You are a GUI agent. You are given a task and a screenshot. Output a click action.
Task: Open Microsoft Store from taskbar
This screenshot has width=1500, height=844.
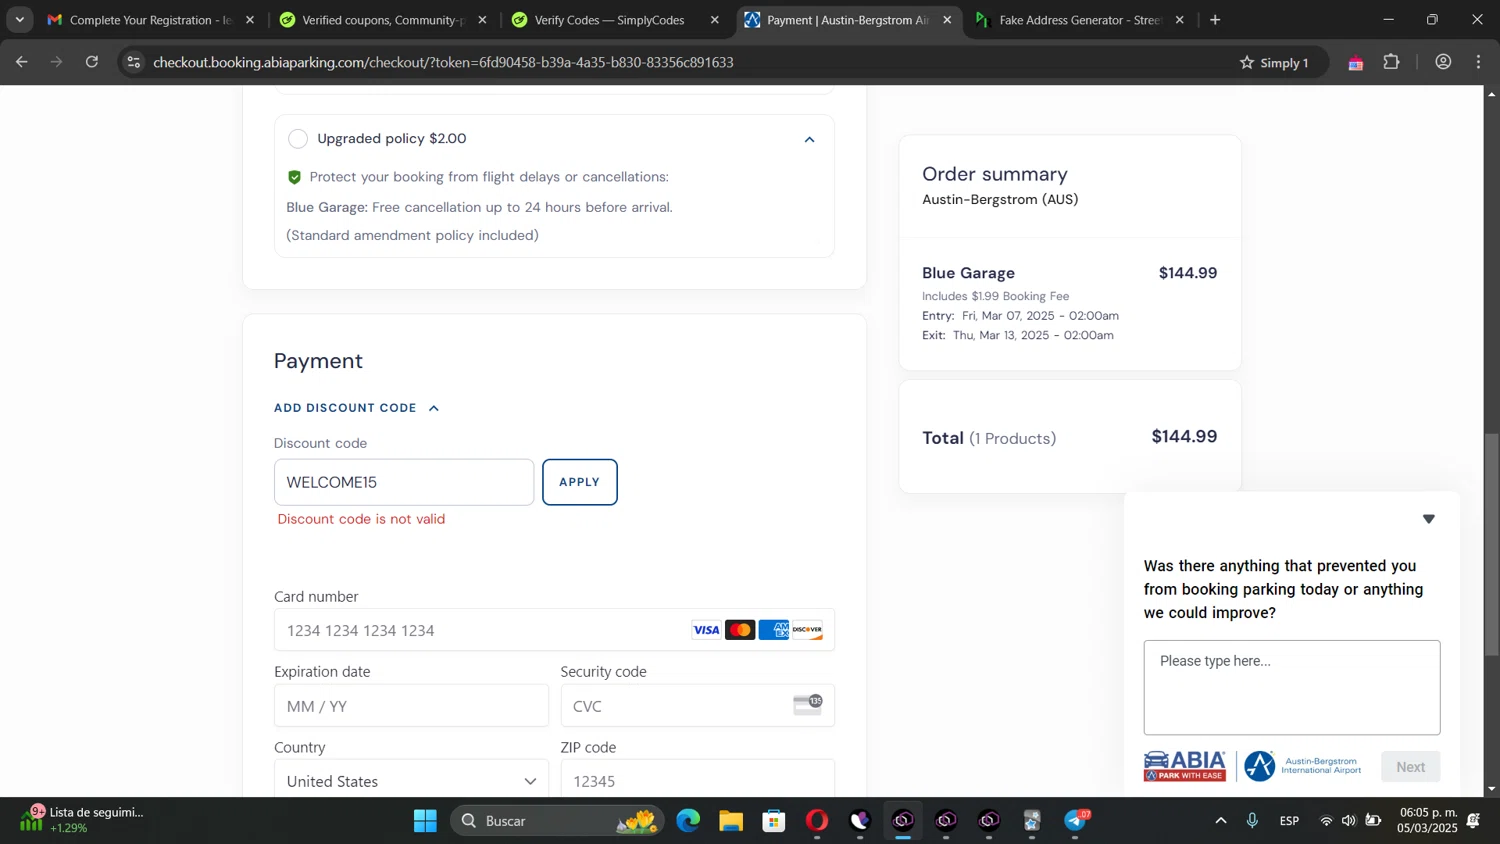click(774, 821)
